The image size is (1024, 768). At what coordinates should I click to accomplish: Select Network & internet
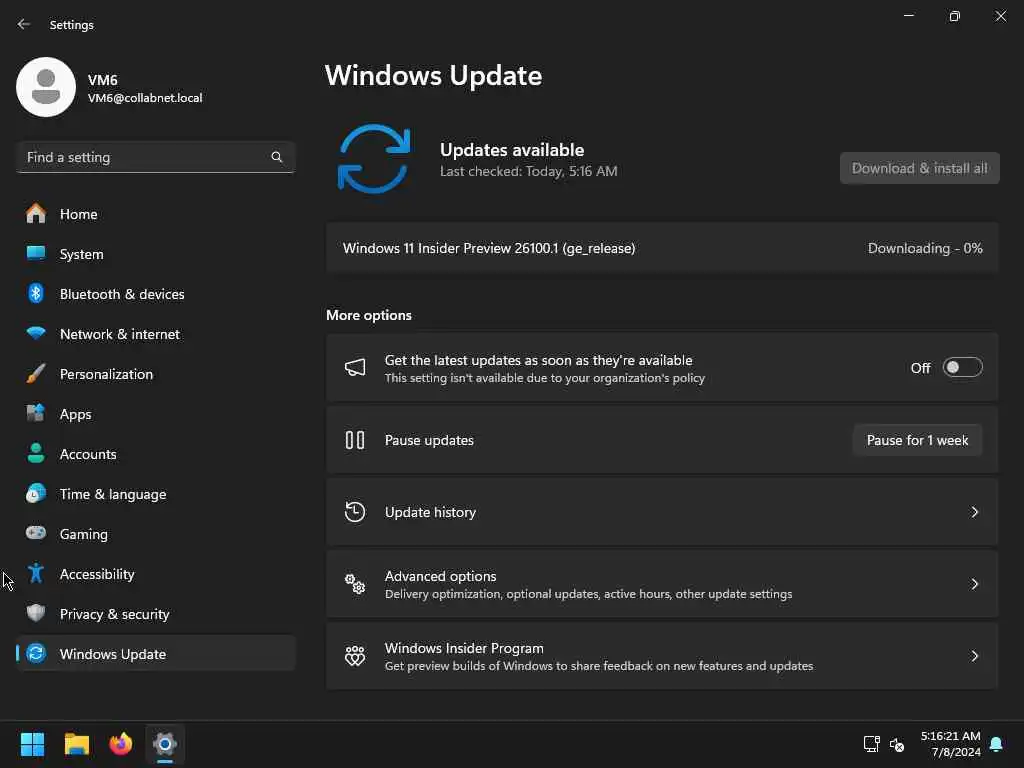(155, 333)
